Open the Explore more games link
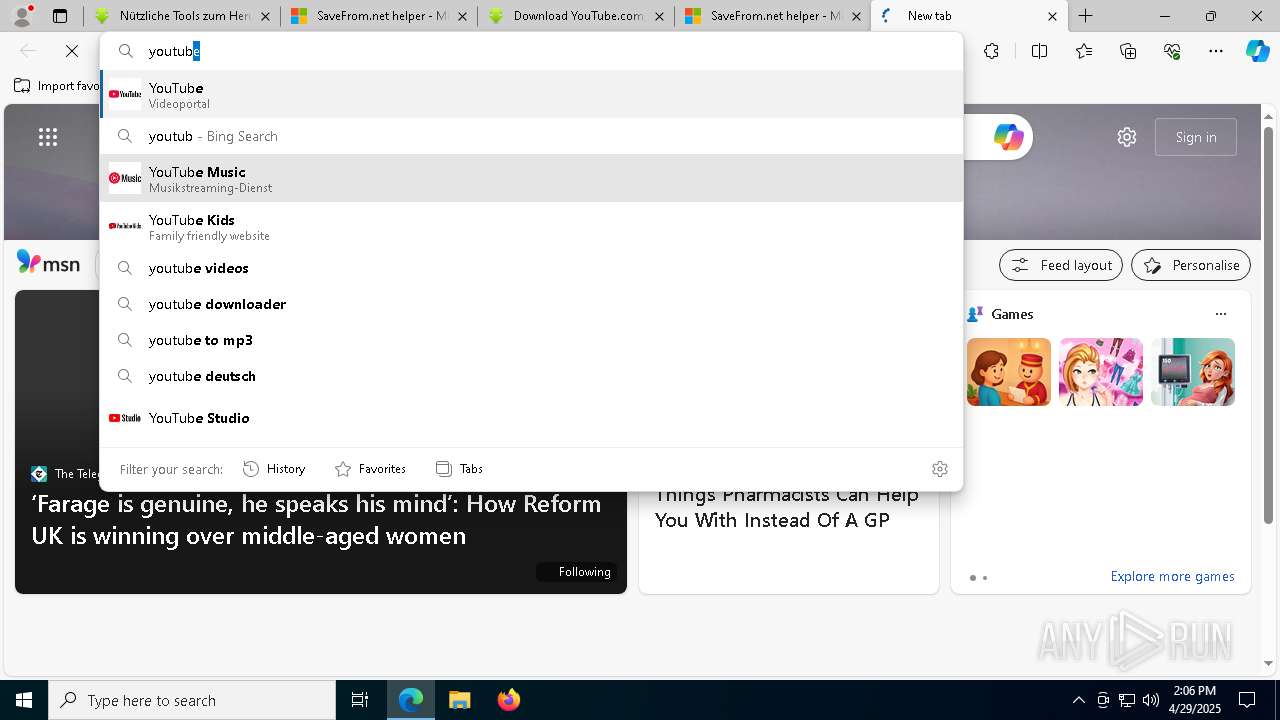The width and height of the screenshot is (1280, 720). click(1172, 577)
